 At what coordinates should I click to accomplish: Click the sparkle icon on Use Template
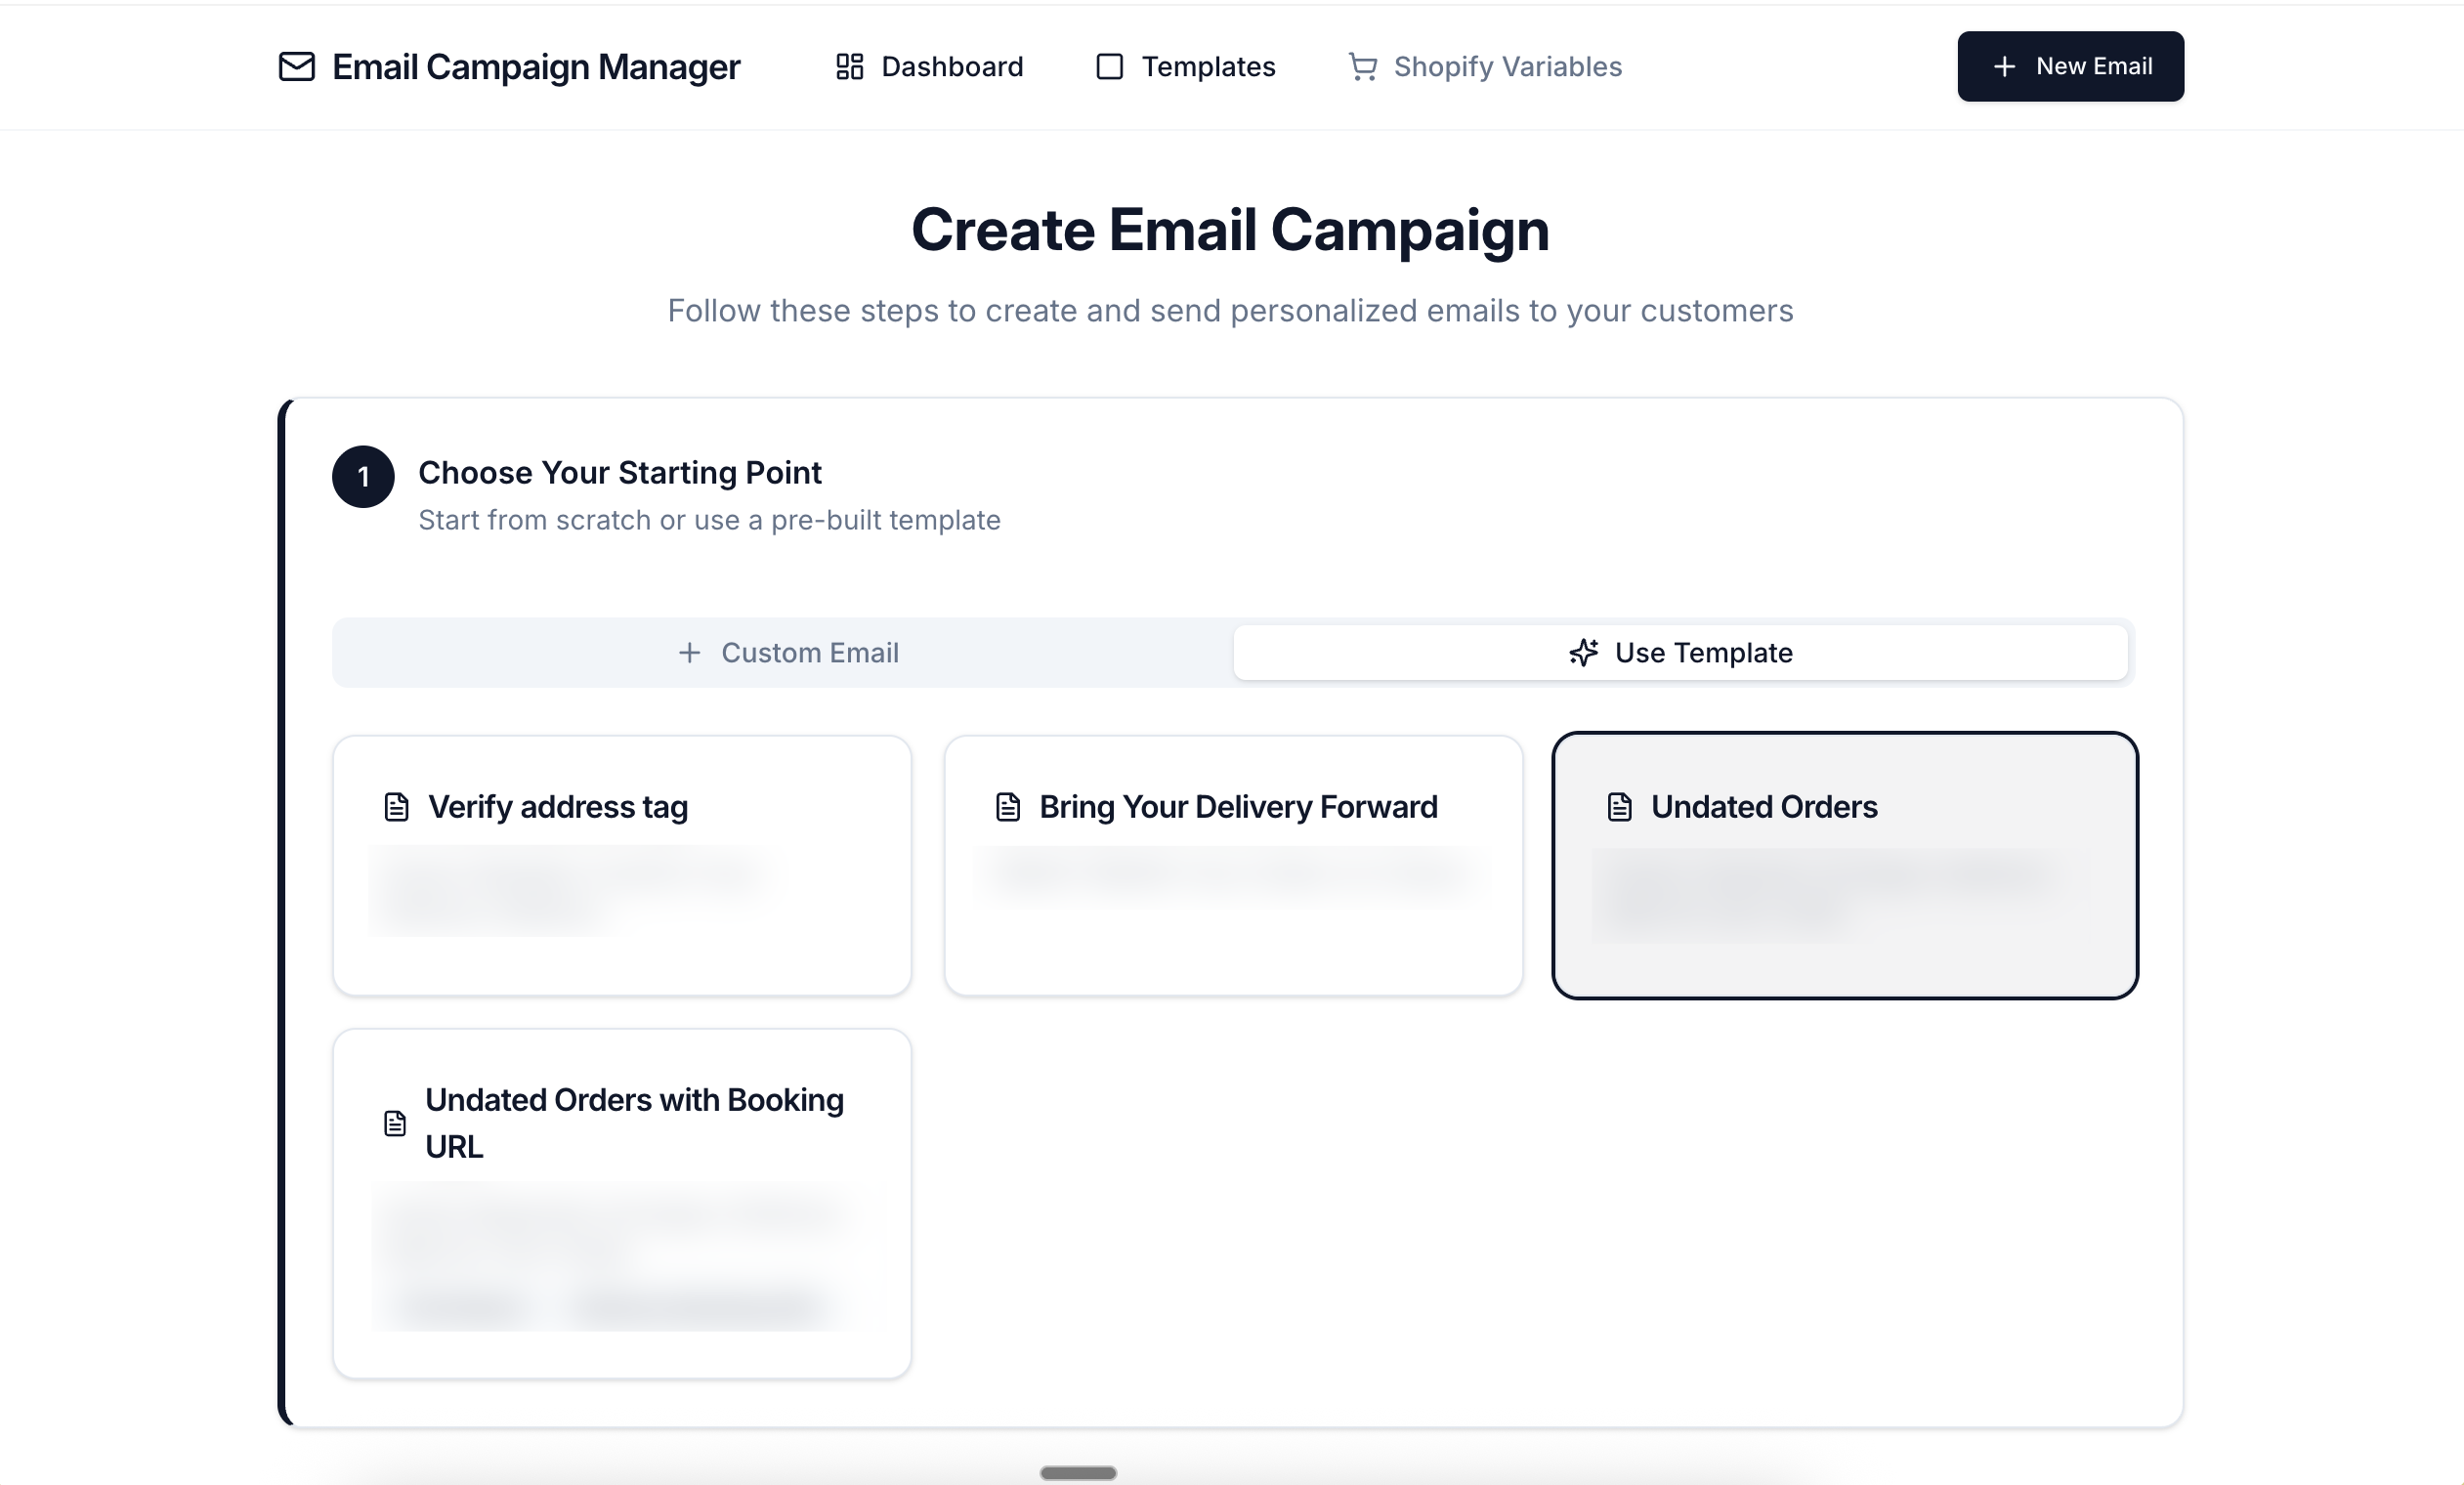(x=1582, y=652)
